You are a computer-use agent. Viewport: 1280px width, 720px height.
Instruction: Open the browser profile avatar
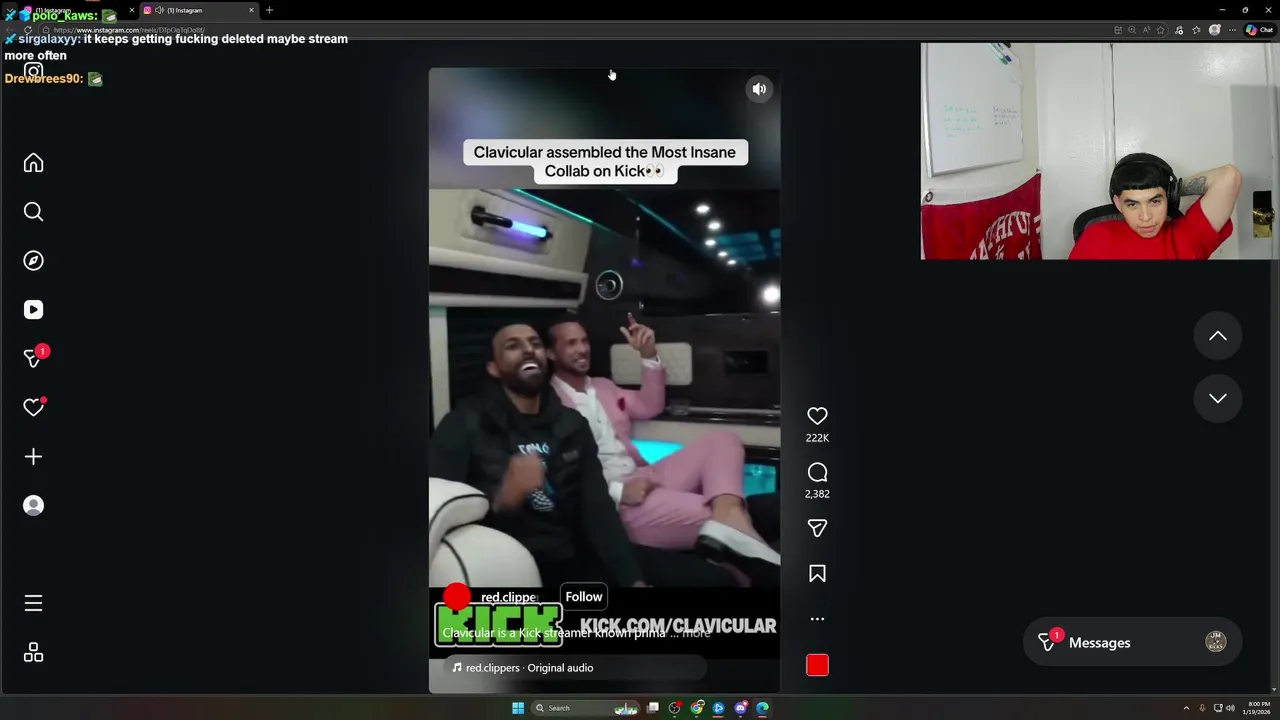(x=1214, y=30)
